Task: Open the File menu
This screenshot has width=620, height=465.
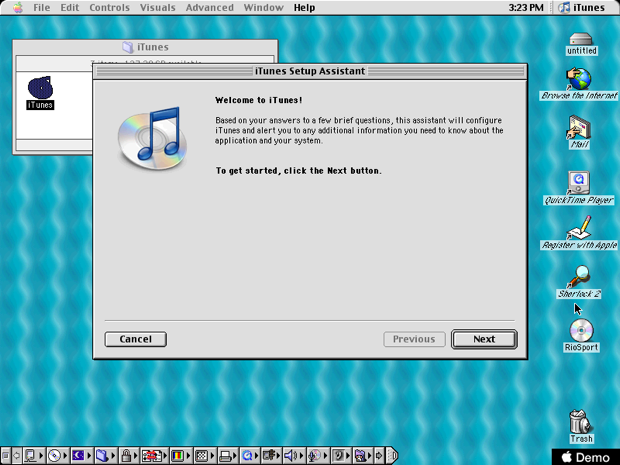Action: (42, 8)
